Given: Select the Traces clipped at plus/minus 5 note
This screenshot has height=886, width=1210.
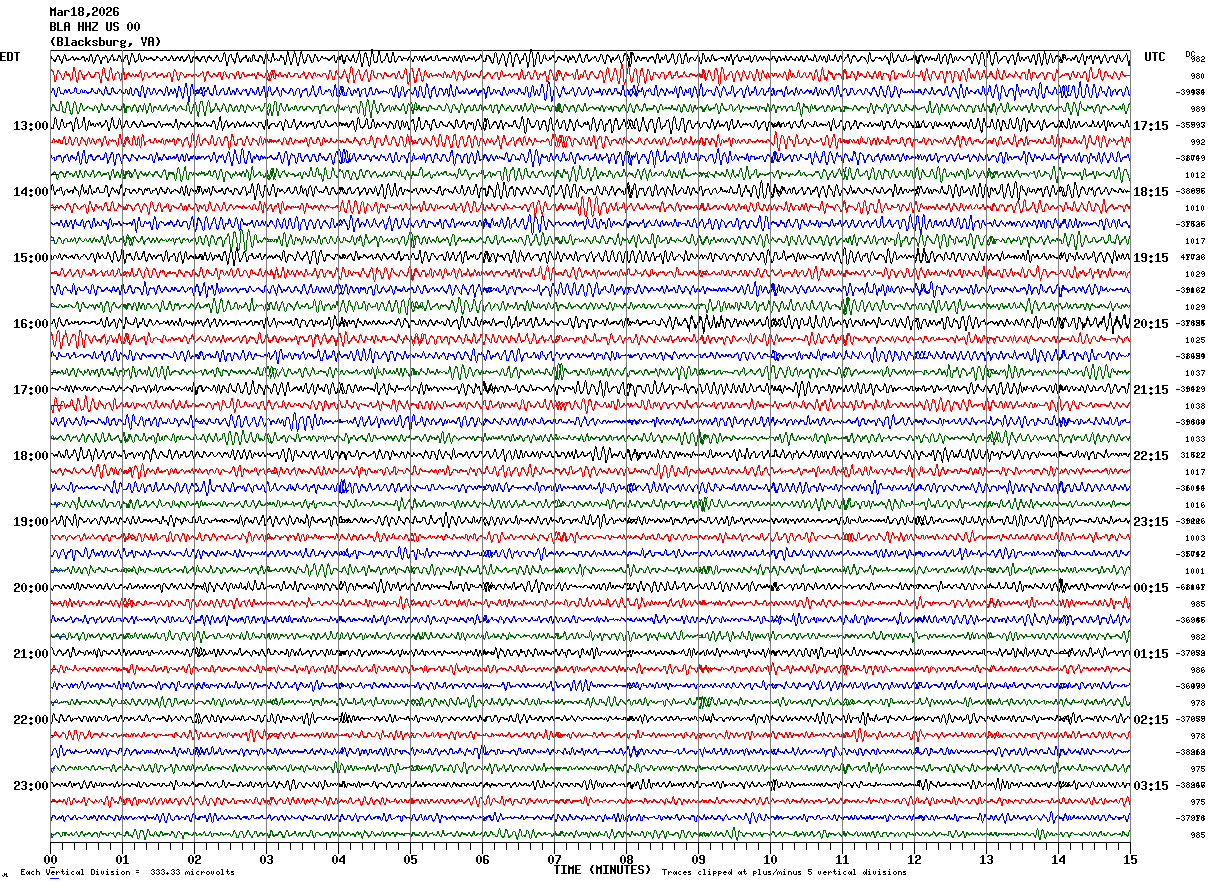Looking at the screenshot, I should click(784, 872).
